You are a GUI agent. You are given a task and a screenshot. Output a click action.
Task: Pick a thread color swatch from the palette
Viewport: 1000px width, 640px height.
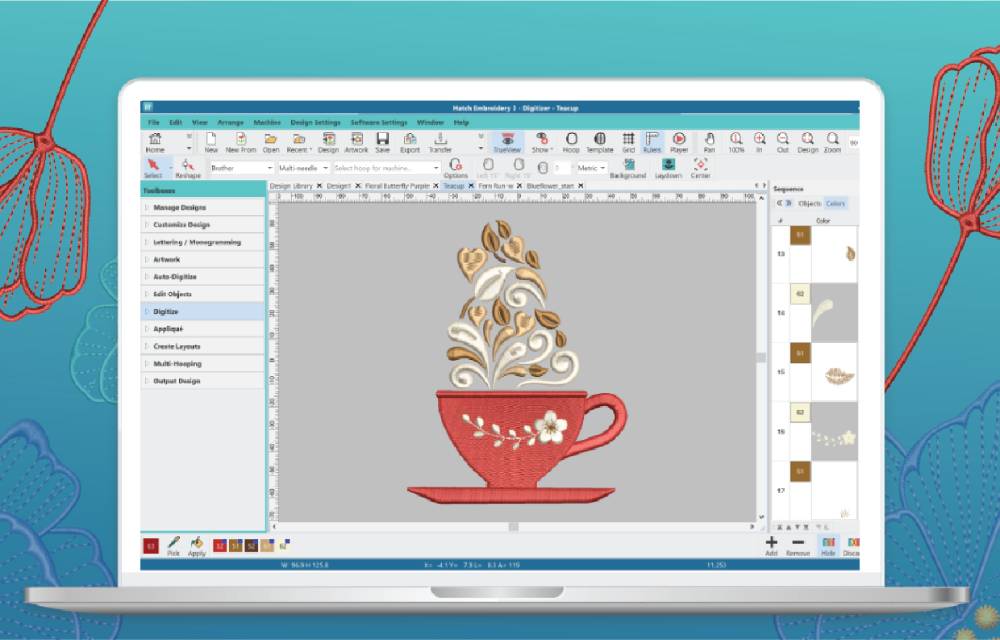click(x=222, y=545)
